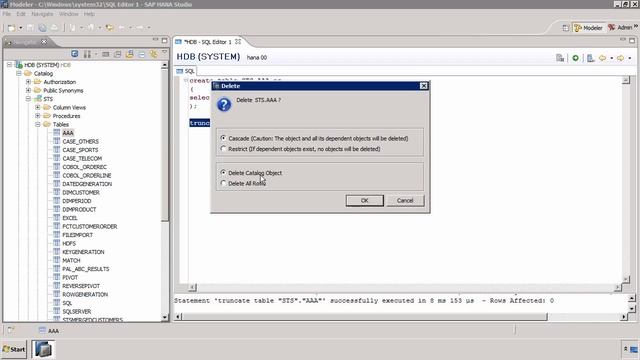Click Cancel in the Delete dialog

pos(405,200)
